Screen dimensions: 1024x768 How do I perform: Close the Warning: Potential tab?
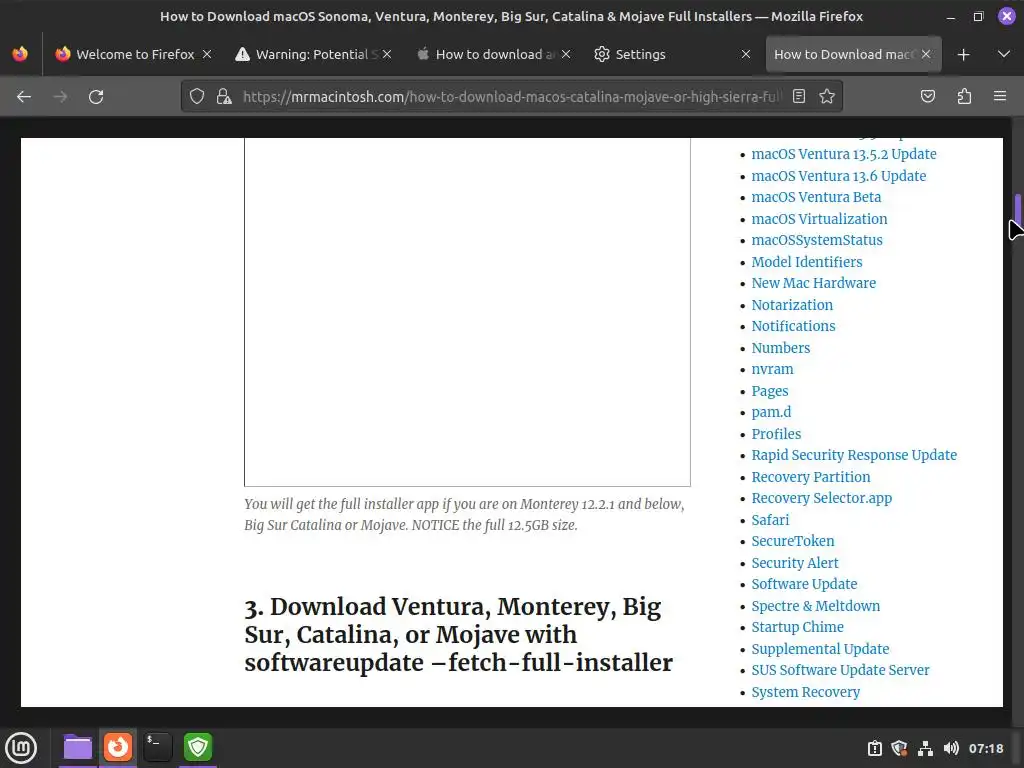point(387,54)
